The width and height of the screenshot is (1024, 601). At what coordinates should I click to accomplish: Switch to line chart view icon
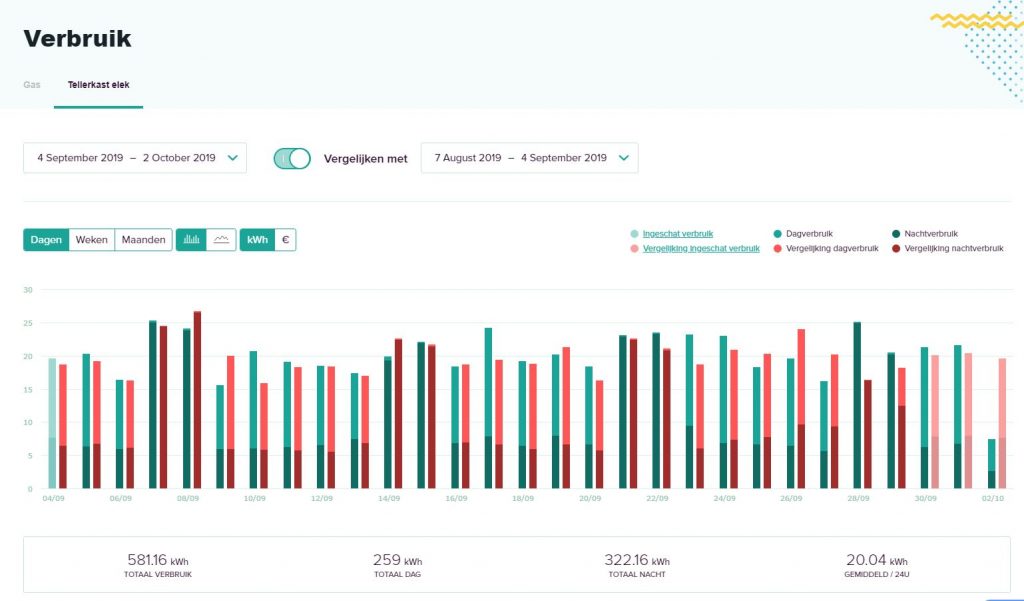pyautogui.click(x=221, y=240)
